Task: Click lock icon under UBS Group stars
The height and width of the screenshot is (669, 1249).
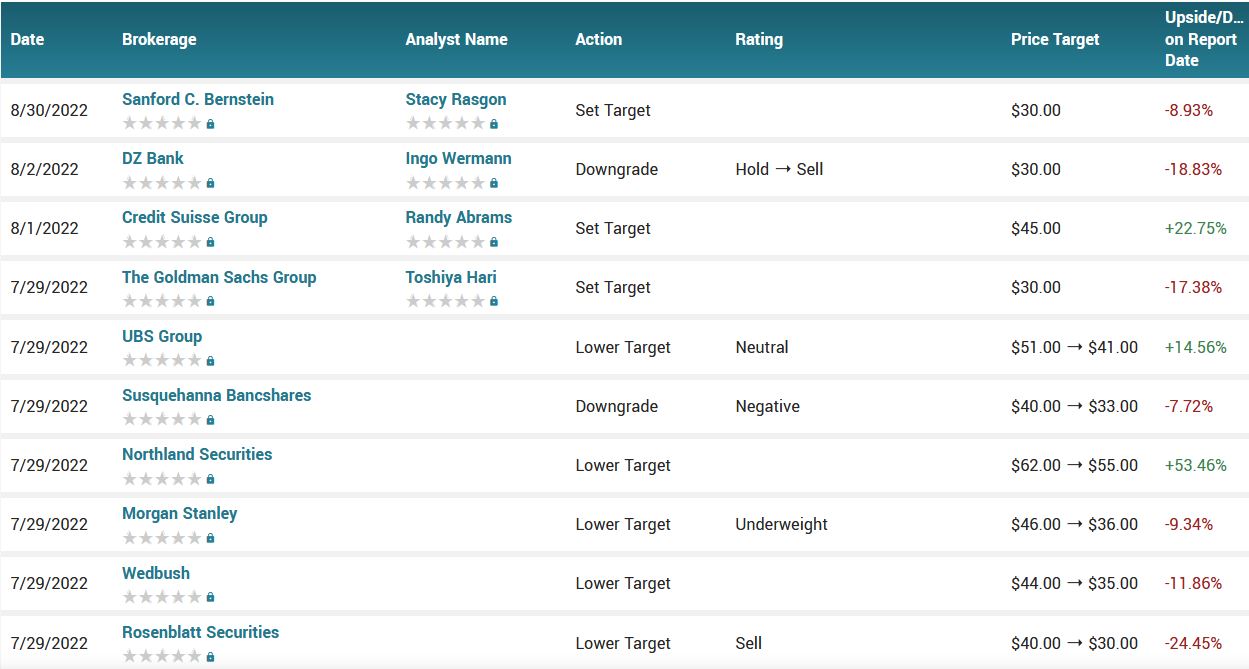Action: pos(211,361)
